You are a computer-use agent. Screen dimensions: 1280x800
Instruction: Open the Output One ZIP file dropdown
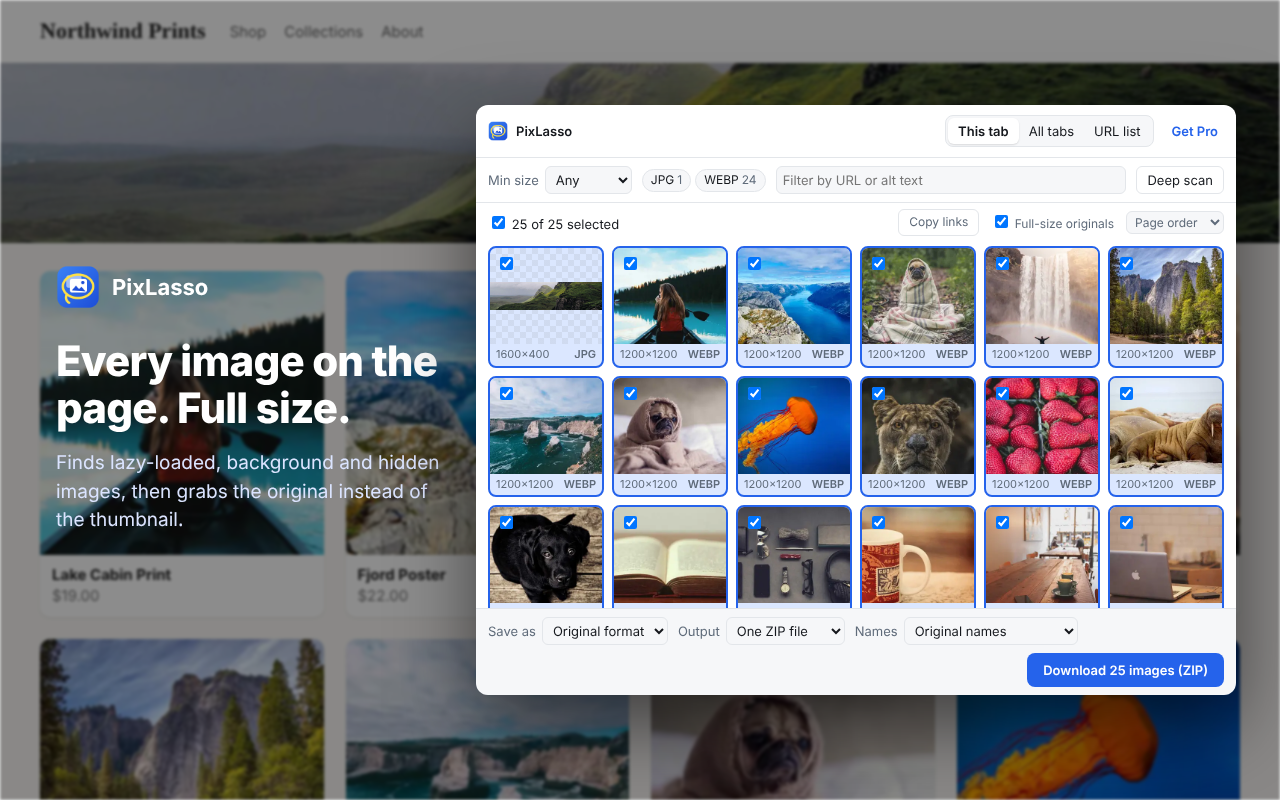[785, 631]
